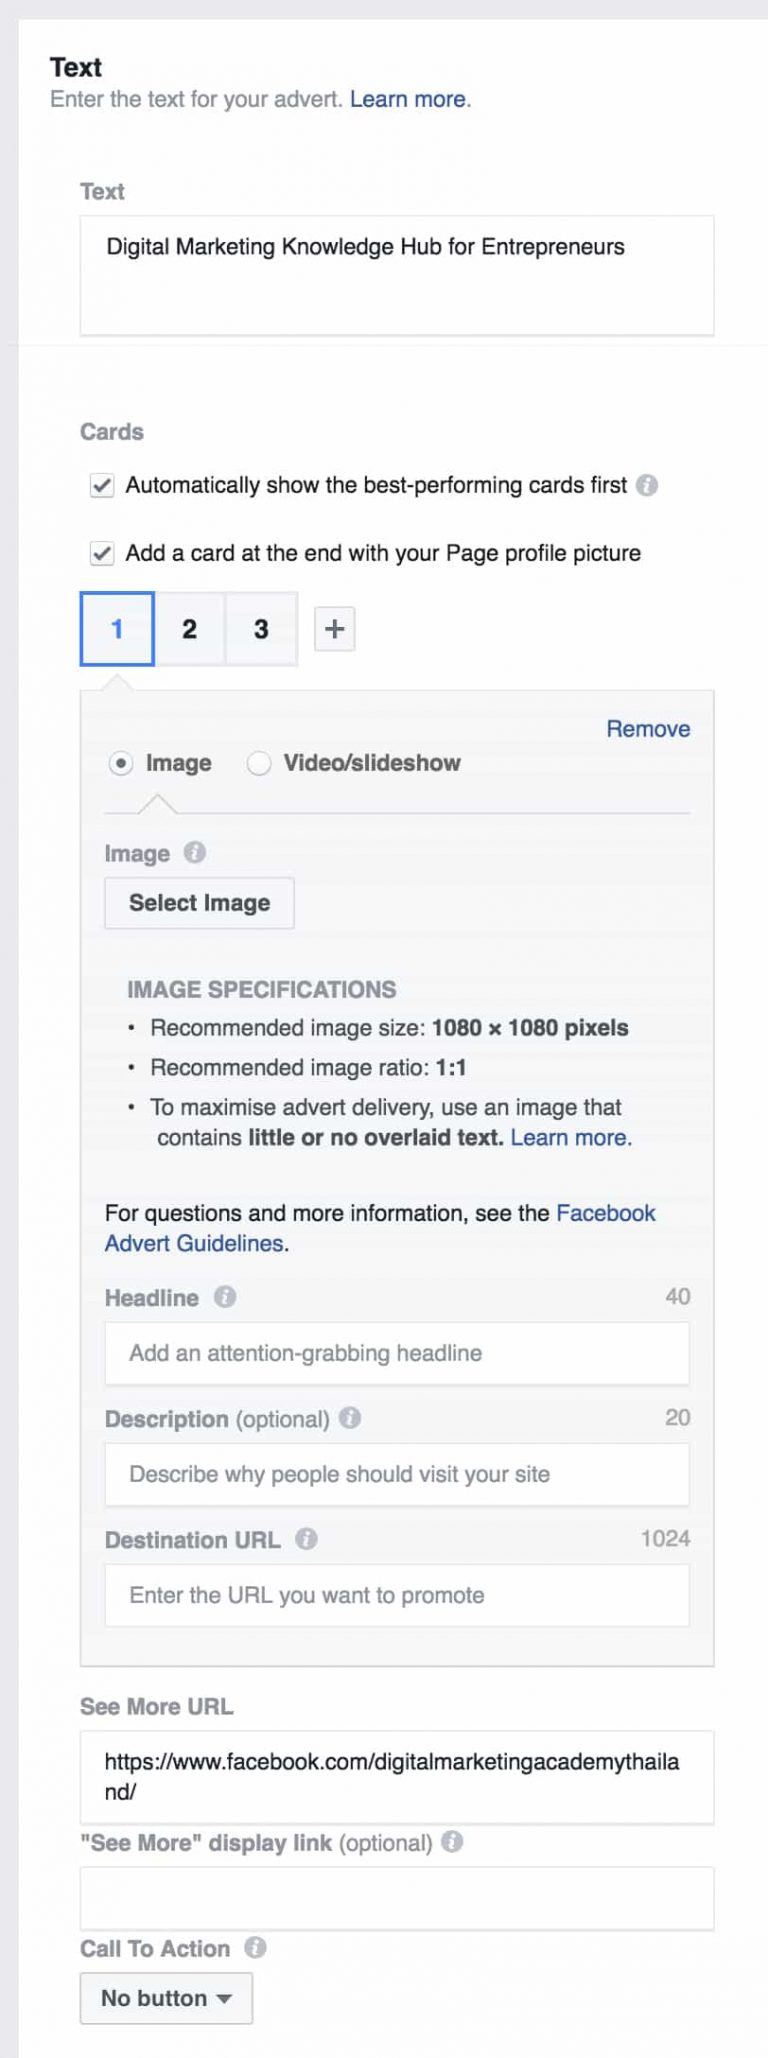Click Remove link for this card
The width and height of the screenshot is (768, 2058).
(648, 729)
